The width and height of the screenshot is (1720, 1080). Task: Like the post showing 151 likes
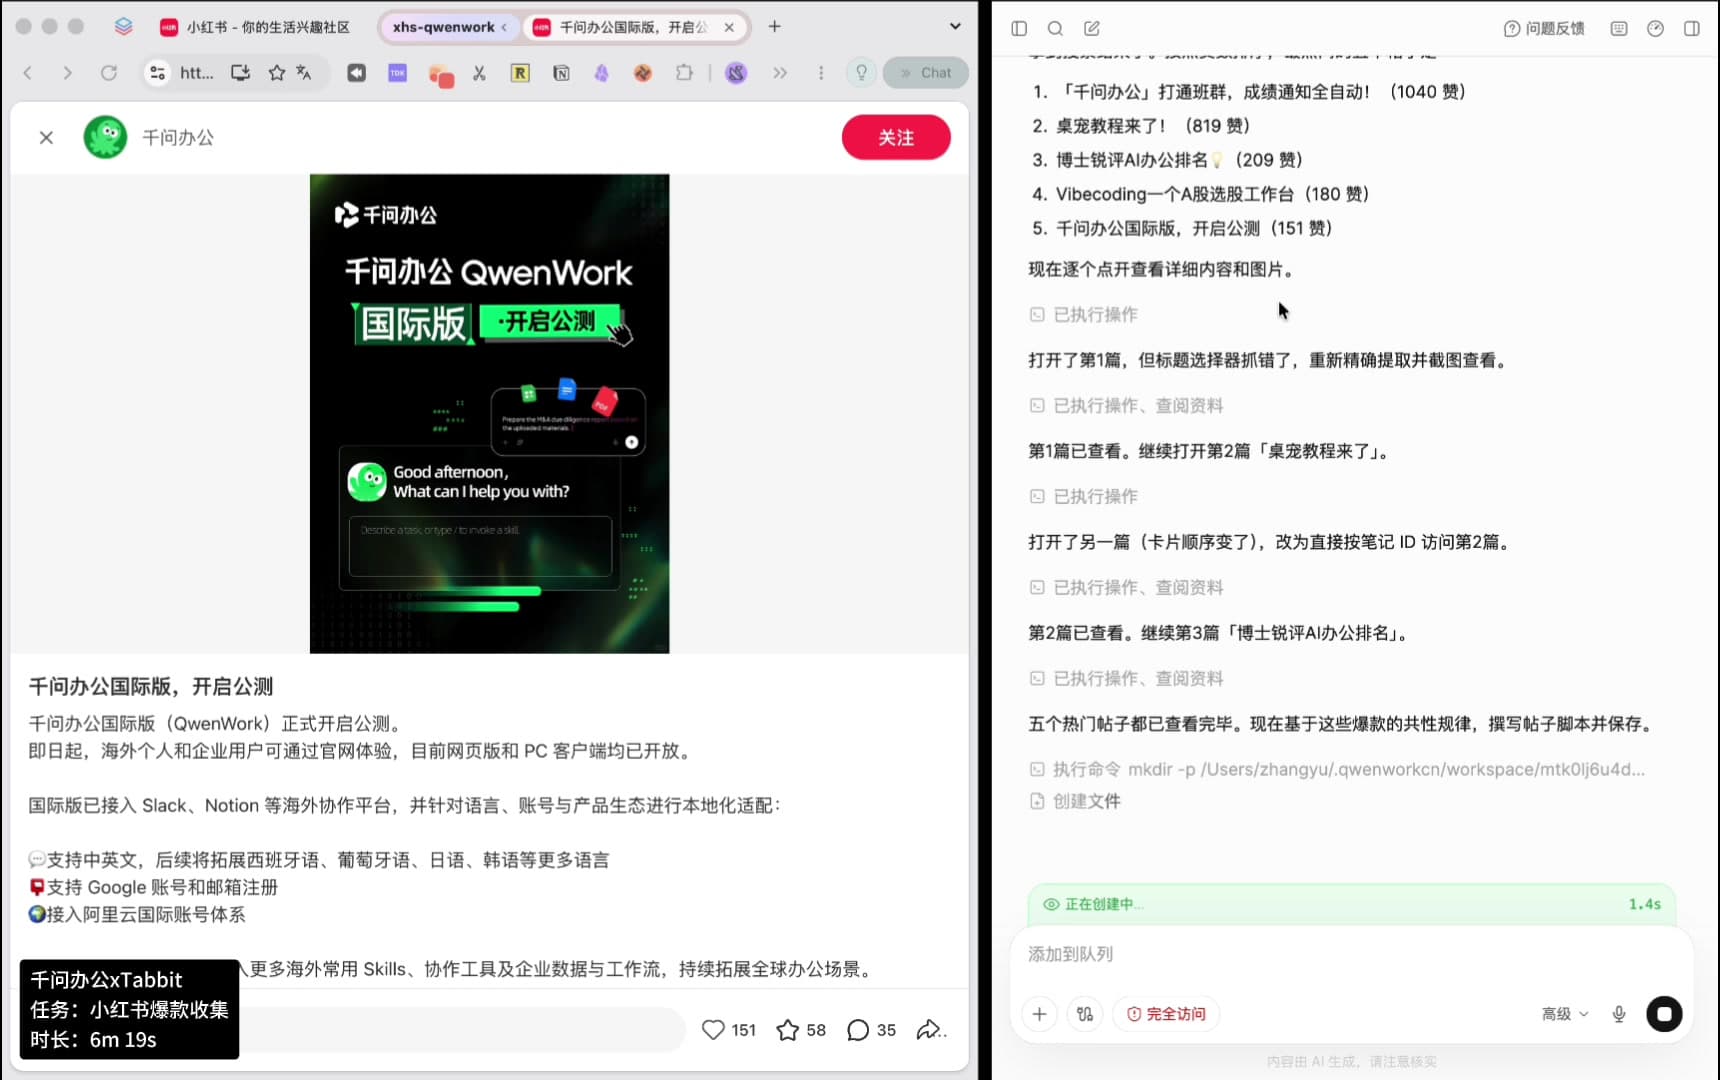pos(728,1030)
